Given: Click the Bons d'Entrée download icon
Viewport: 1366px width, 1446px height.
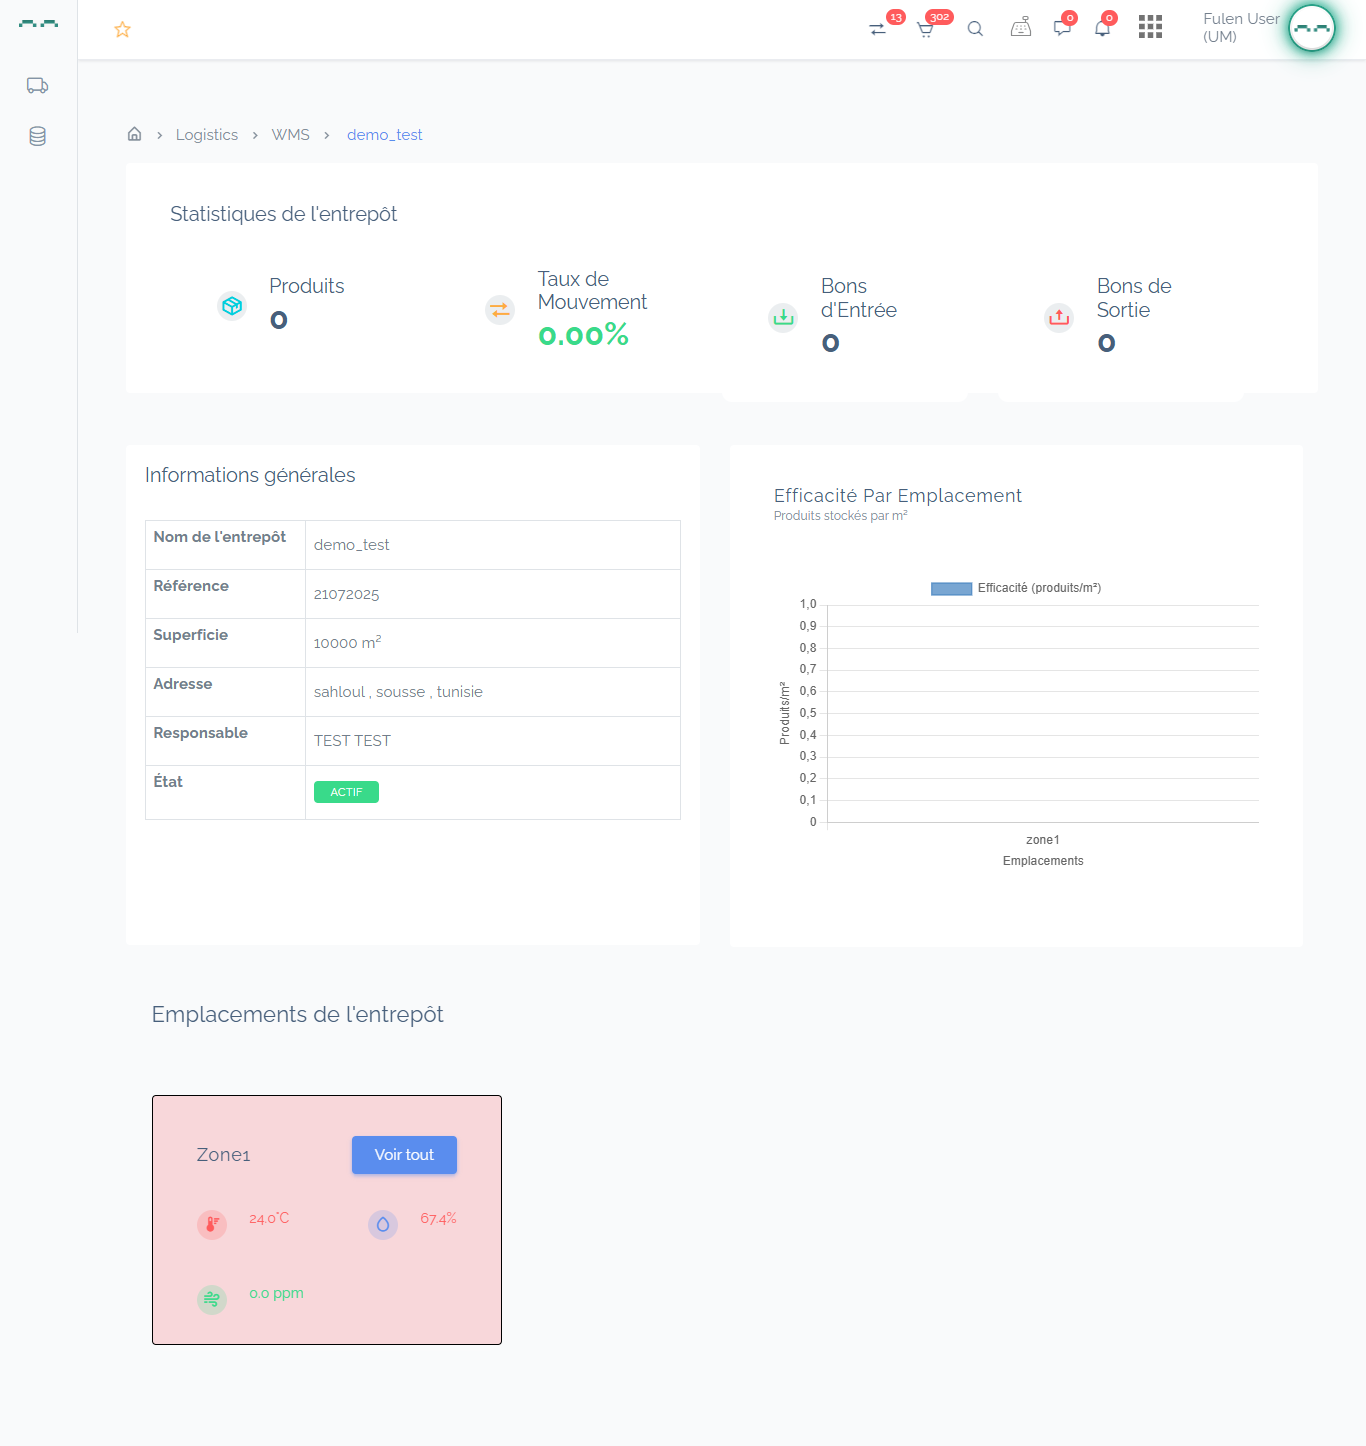Looking at the screenshot, I should [x=783, y=318].
